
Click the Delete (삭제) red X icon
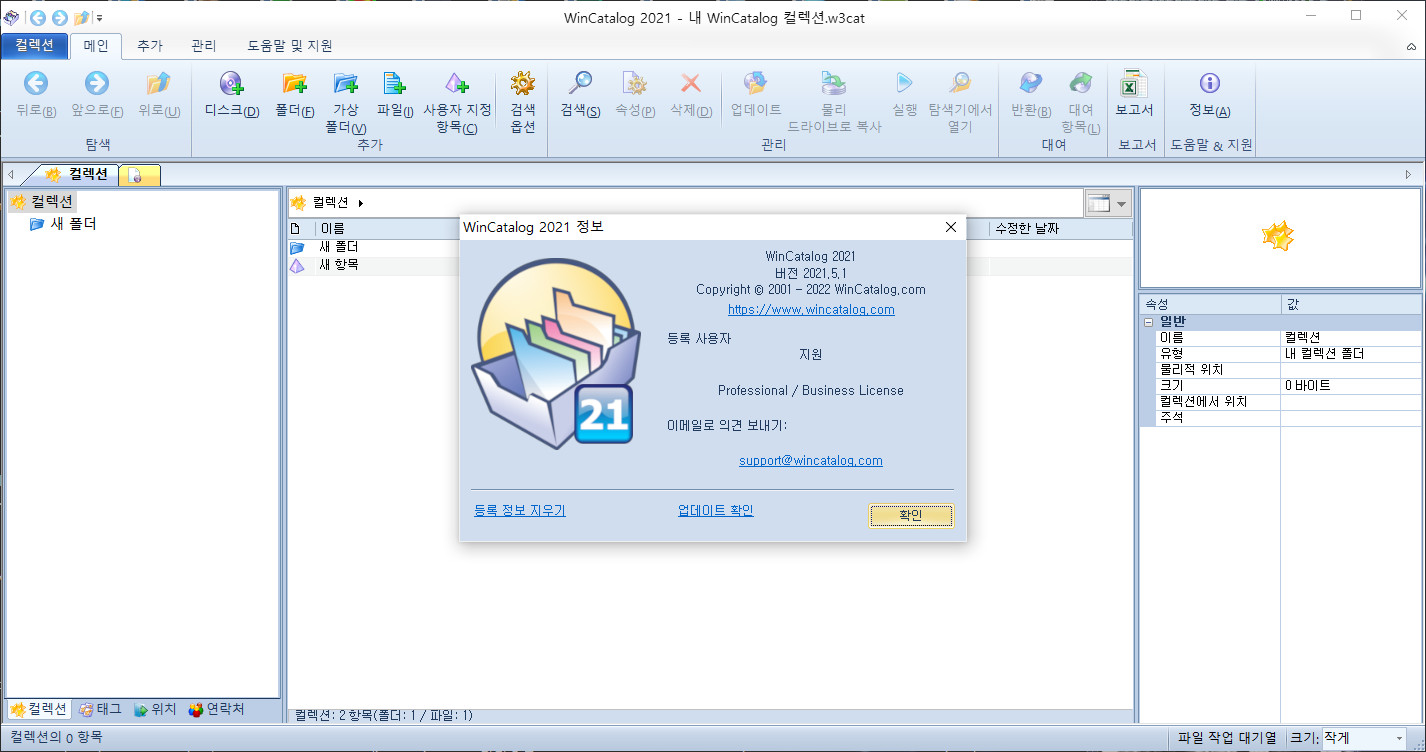coord(691,84)
